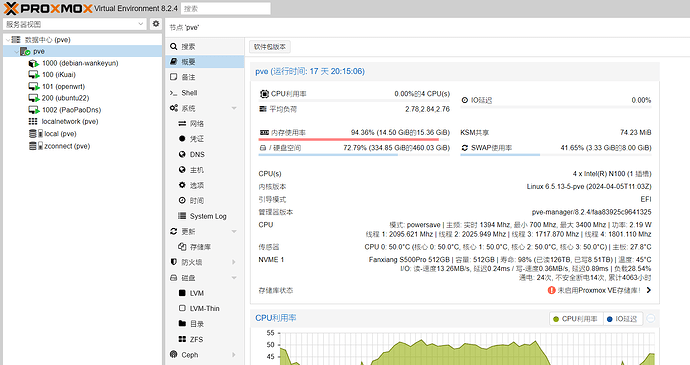Select the pve node icon
The image size is (690, 365).
[x=25, y=52]
